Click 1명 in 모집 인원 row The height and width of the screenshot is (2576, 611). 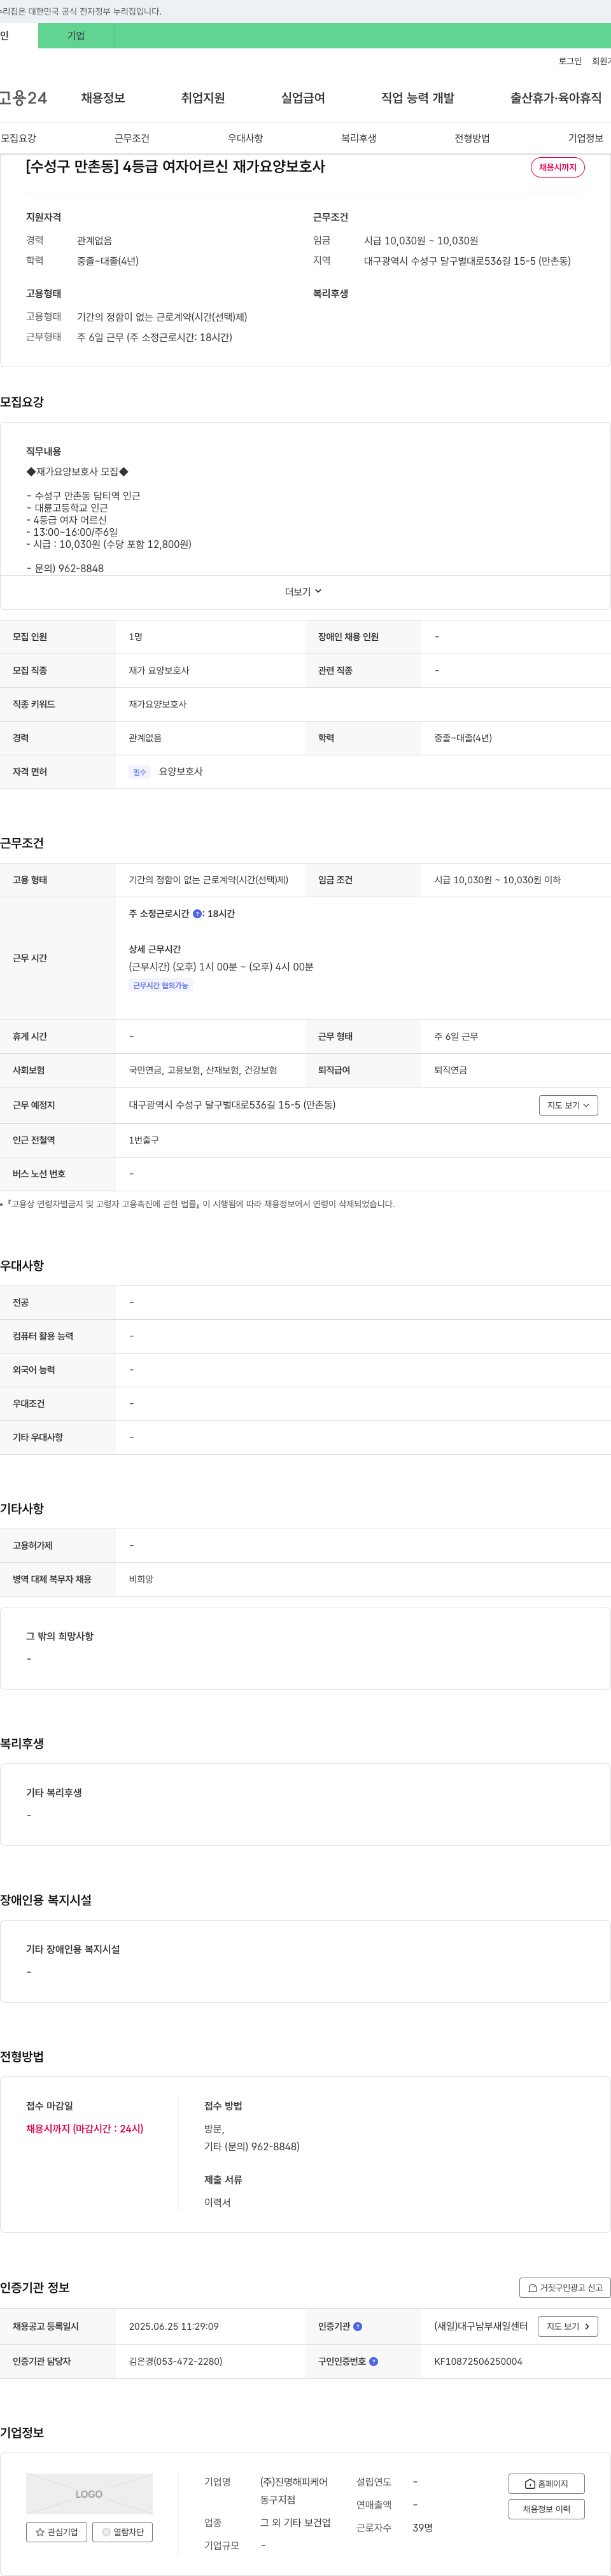point(136,637)
